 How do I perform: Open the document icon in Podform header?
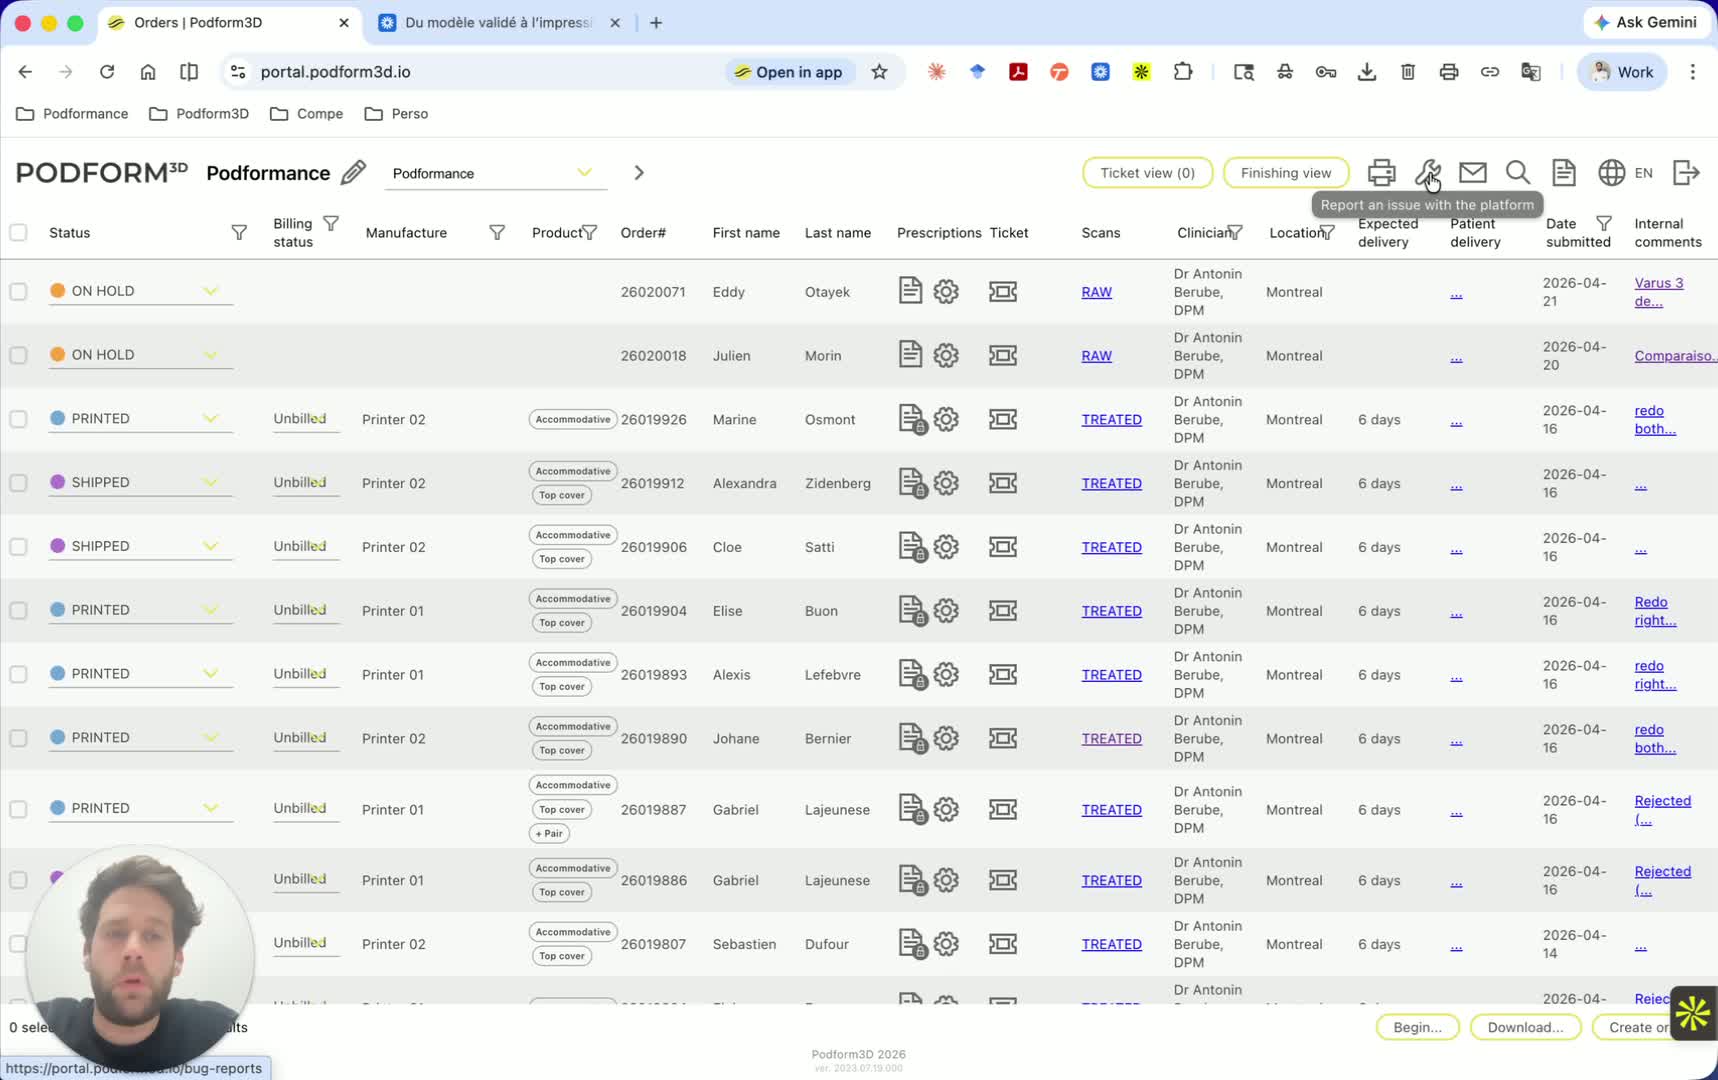click(1564, 173)
